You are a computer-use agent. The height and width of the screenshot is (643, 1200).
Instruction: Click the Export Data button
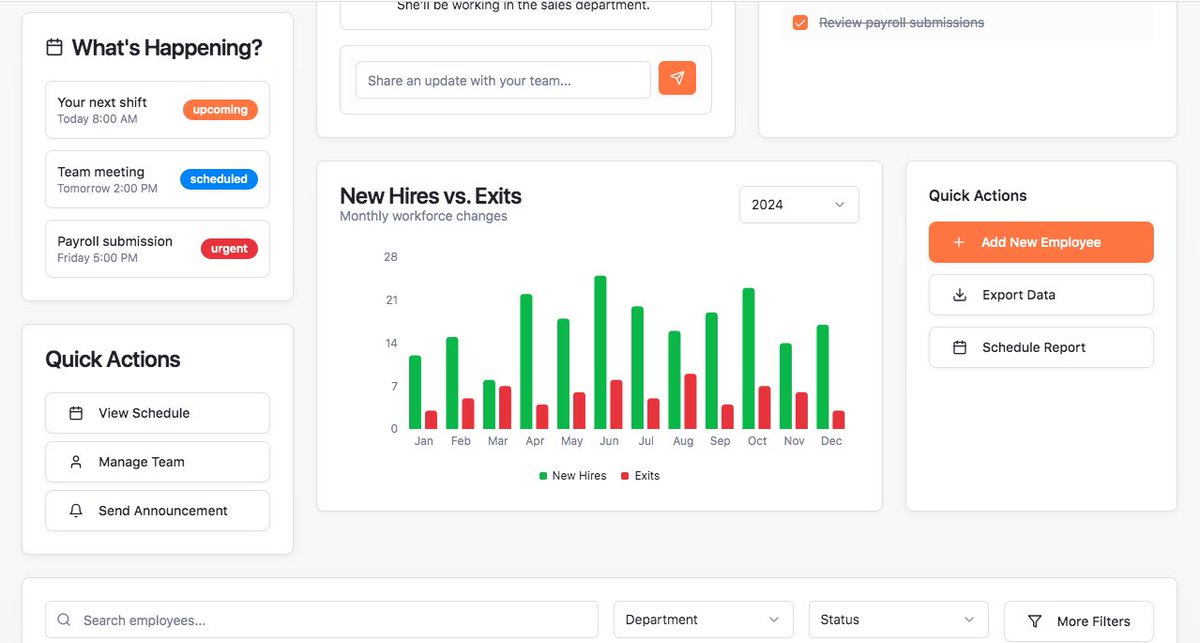pyautogui.click(x=1040, y=294)
